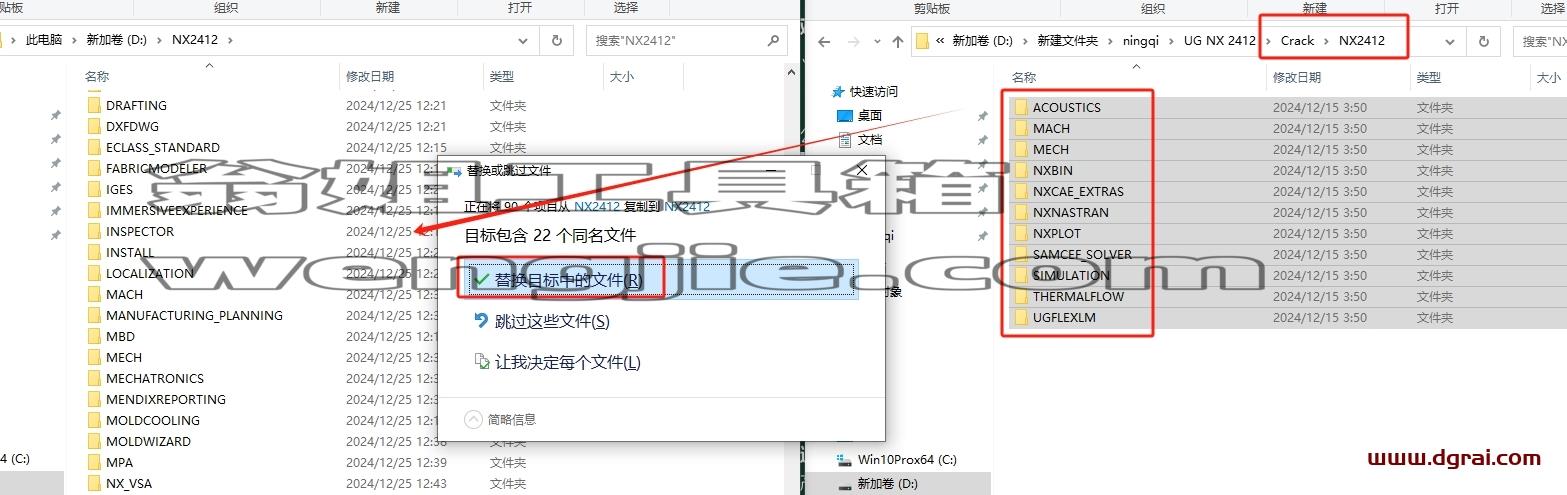Select the MECH folder in left window
This screenshot has width=1567, height=495.
pyautogui.click(x=123, y=357)
